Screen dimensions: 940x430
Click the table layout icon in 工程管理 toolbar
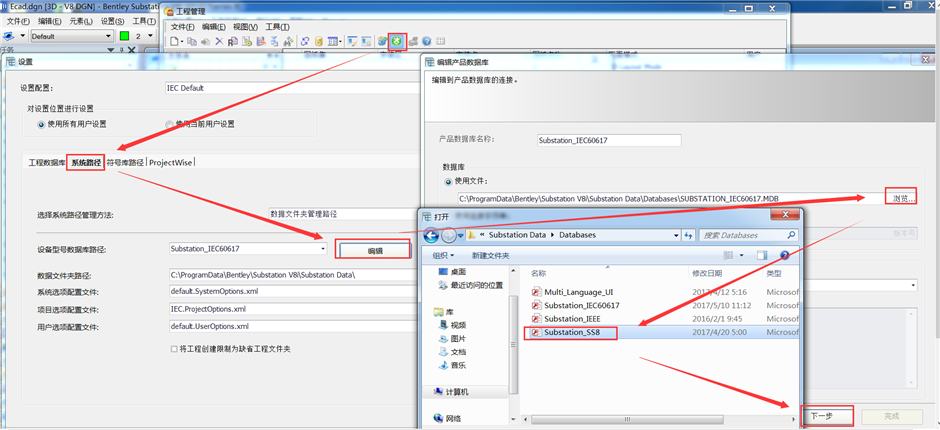point(332,41)
